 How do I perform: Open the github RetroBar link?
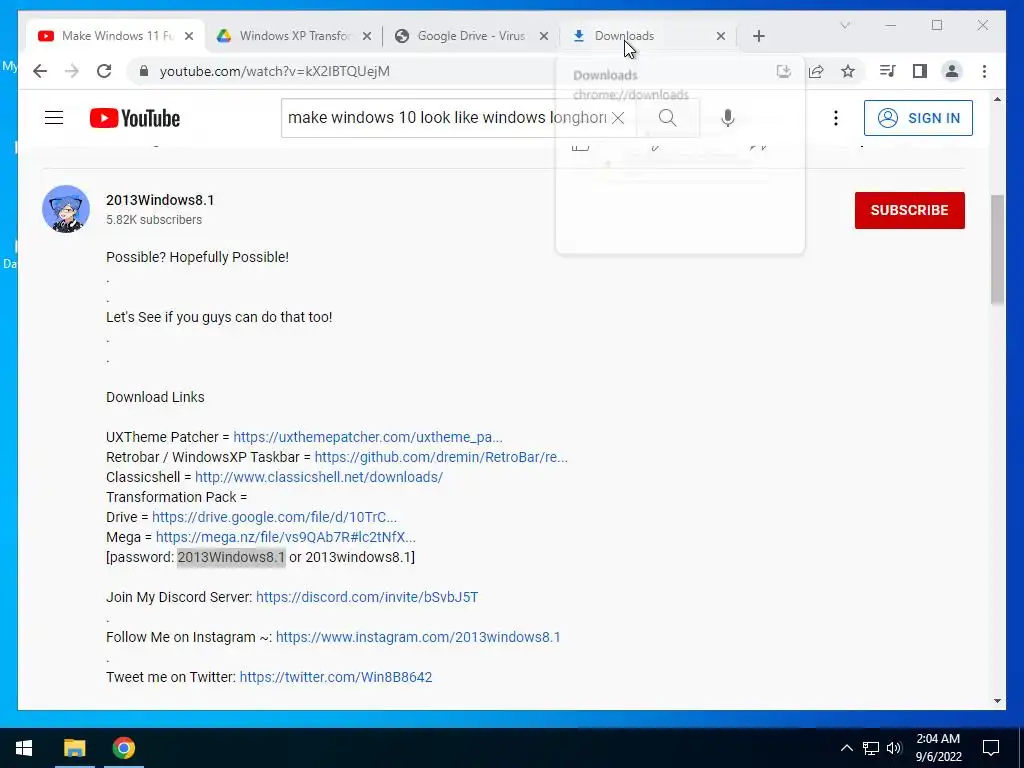(x=441, y=457)
